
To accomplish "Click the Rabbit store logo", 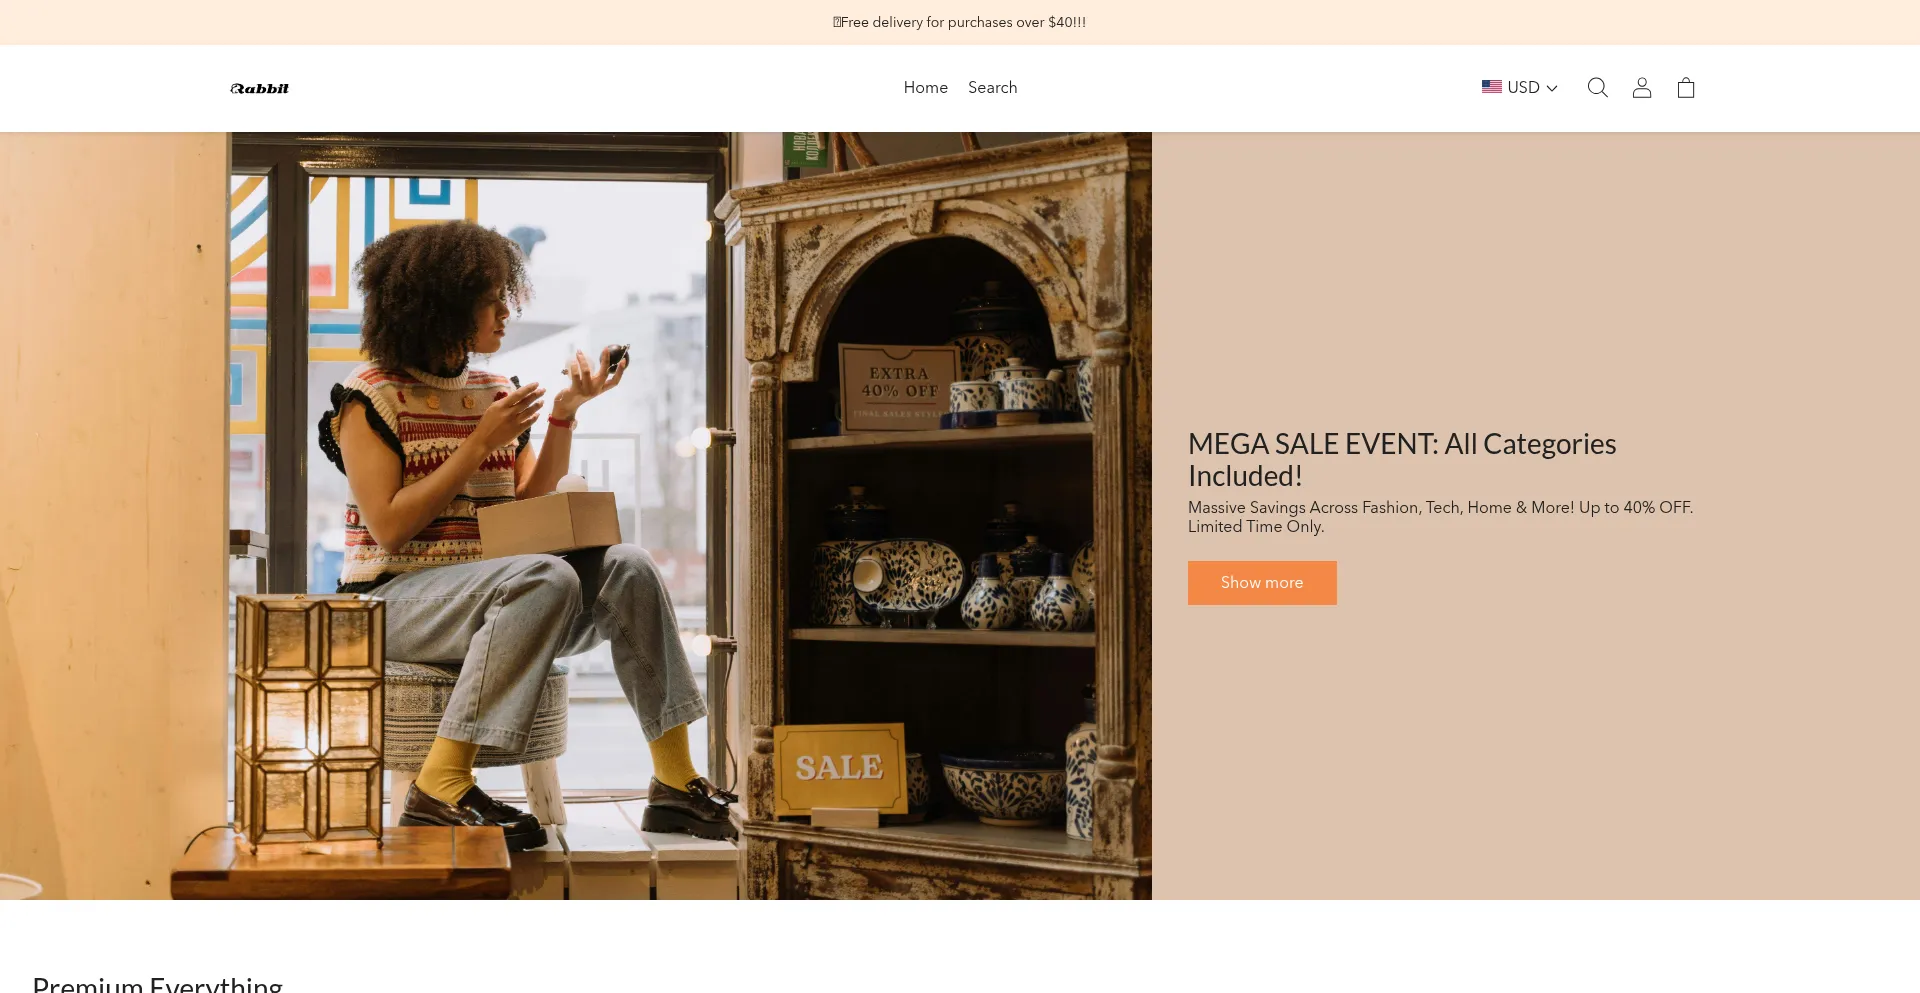I will [x=260, y=88].
